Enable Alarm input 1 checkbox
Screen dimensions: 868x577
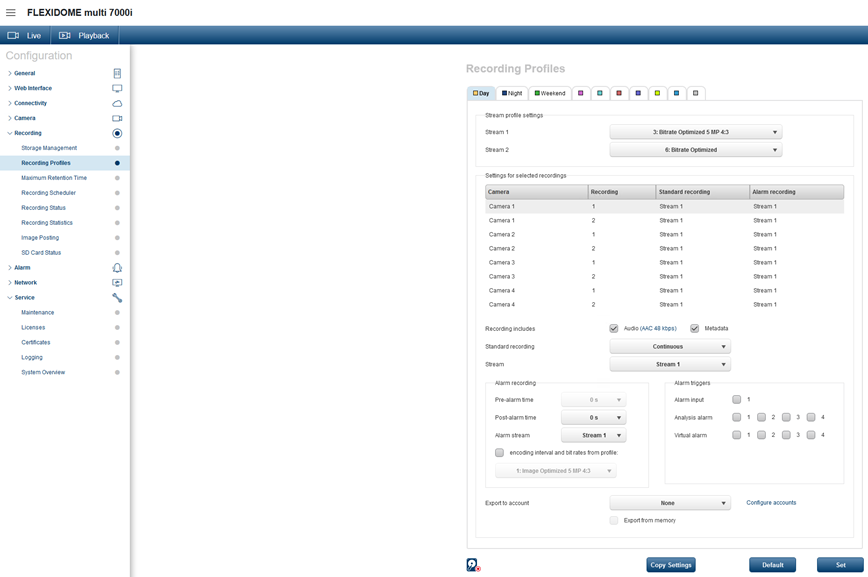coord(737,399)
